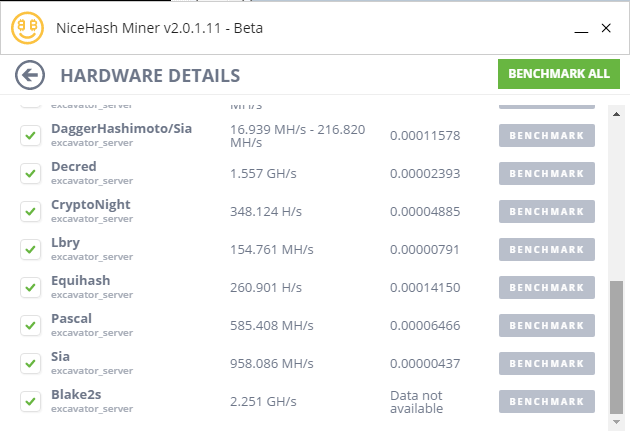Run benchmark for Lbry
The image size is (630, 442).
[547, 250]
